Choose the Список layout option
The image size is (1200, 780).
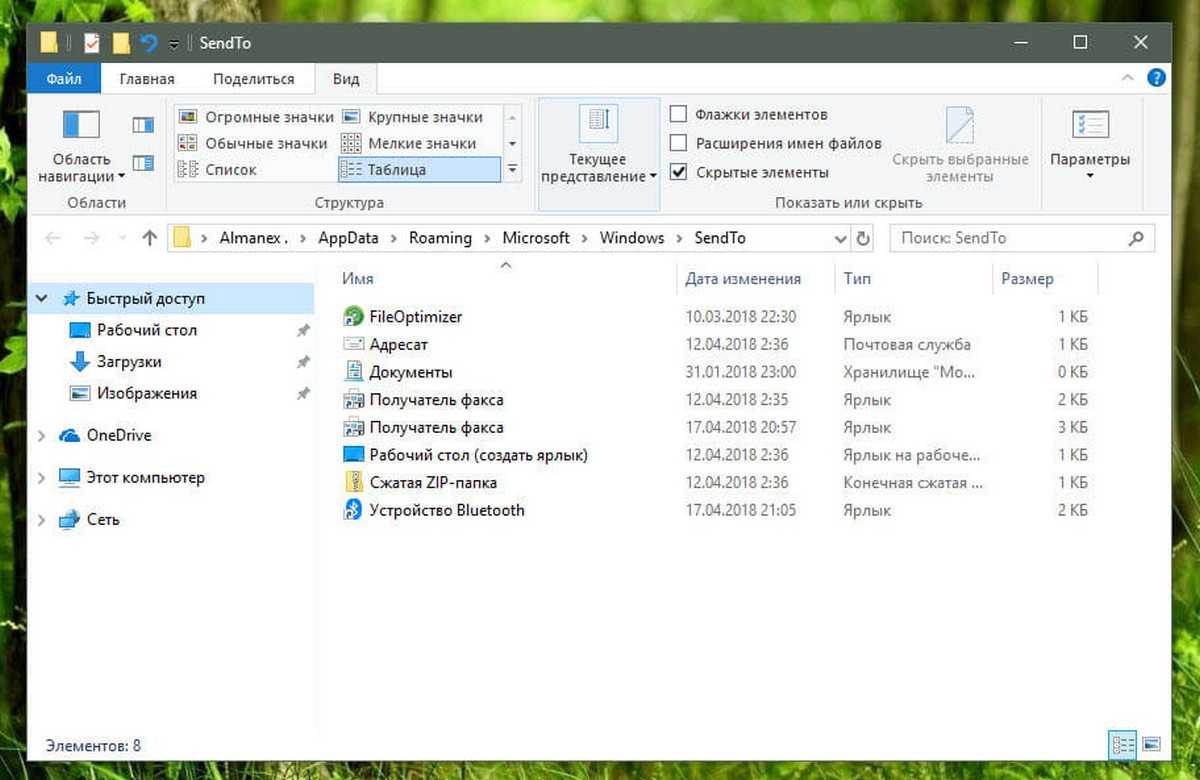230,170
